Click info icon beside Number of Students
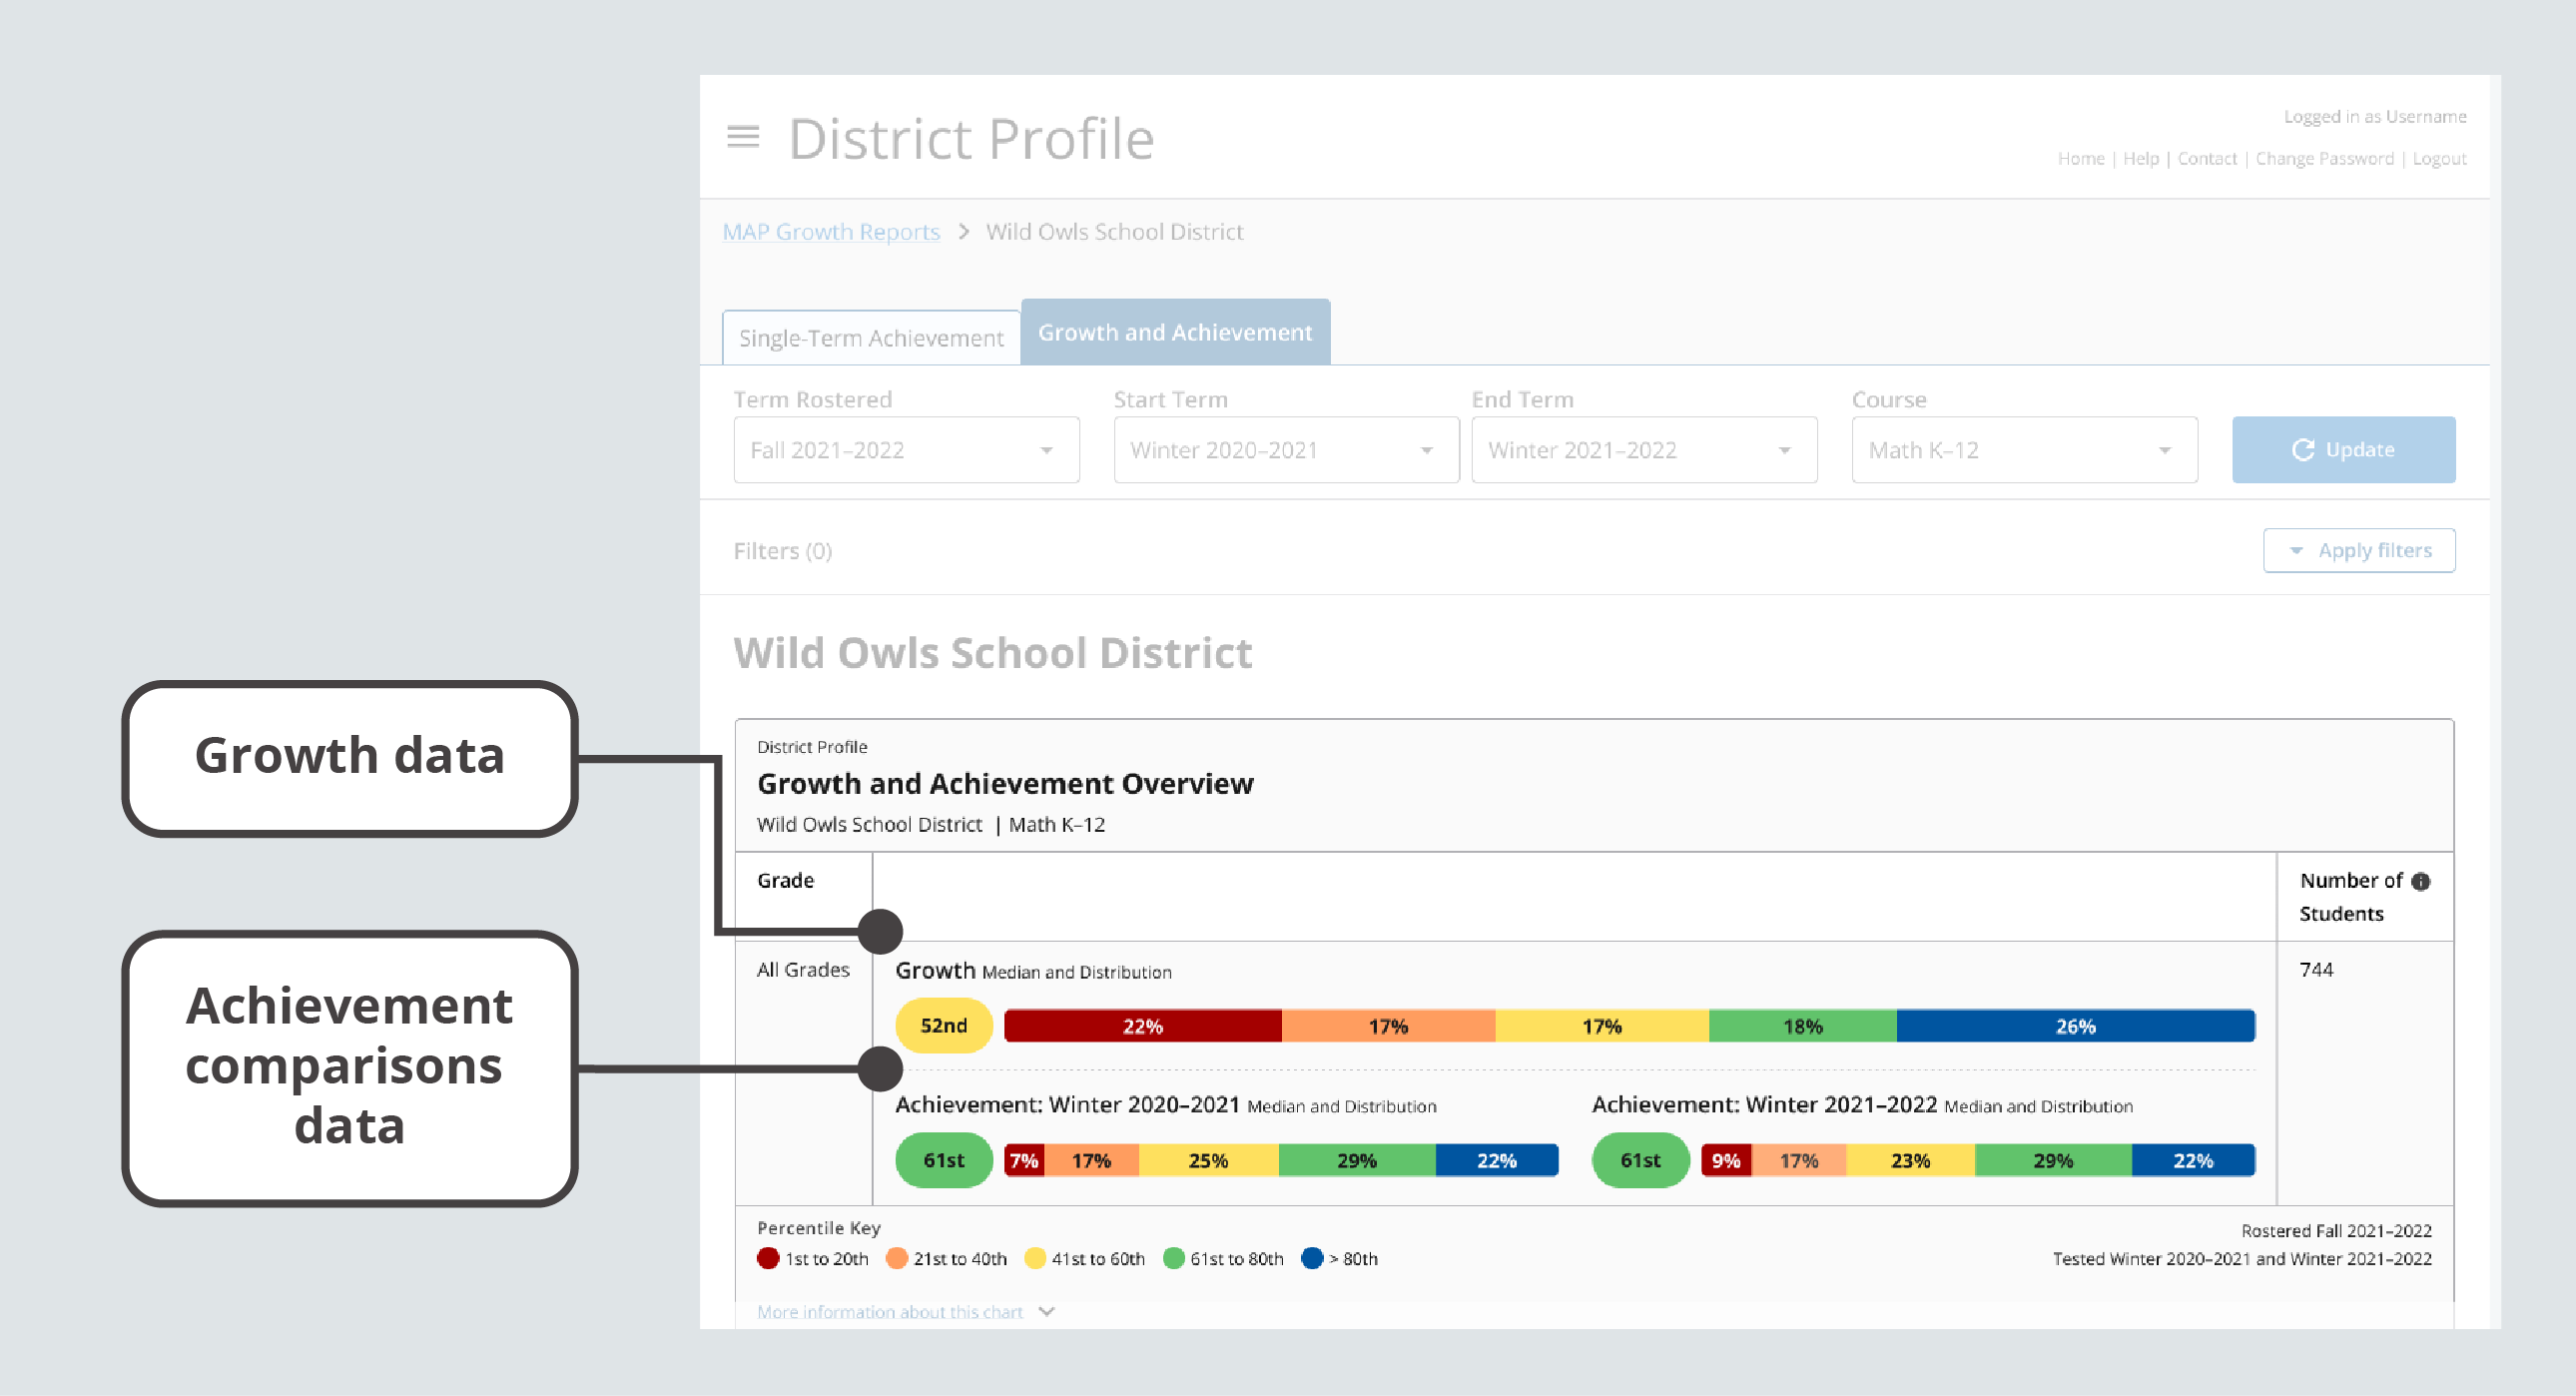Screen dimensions: 2576x1396 point(2420,881)
